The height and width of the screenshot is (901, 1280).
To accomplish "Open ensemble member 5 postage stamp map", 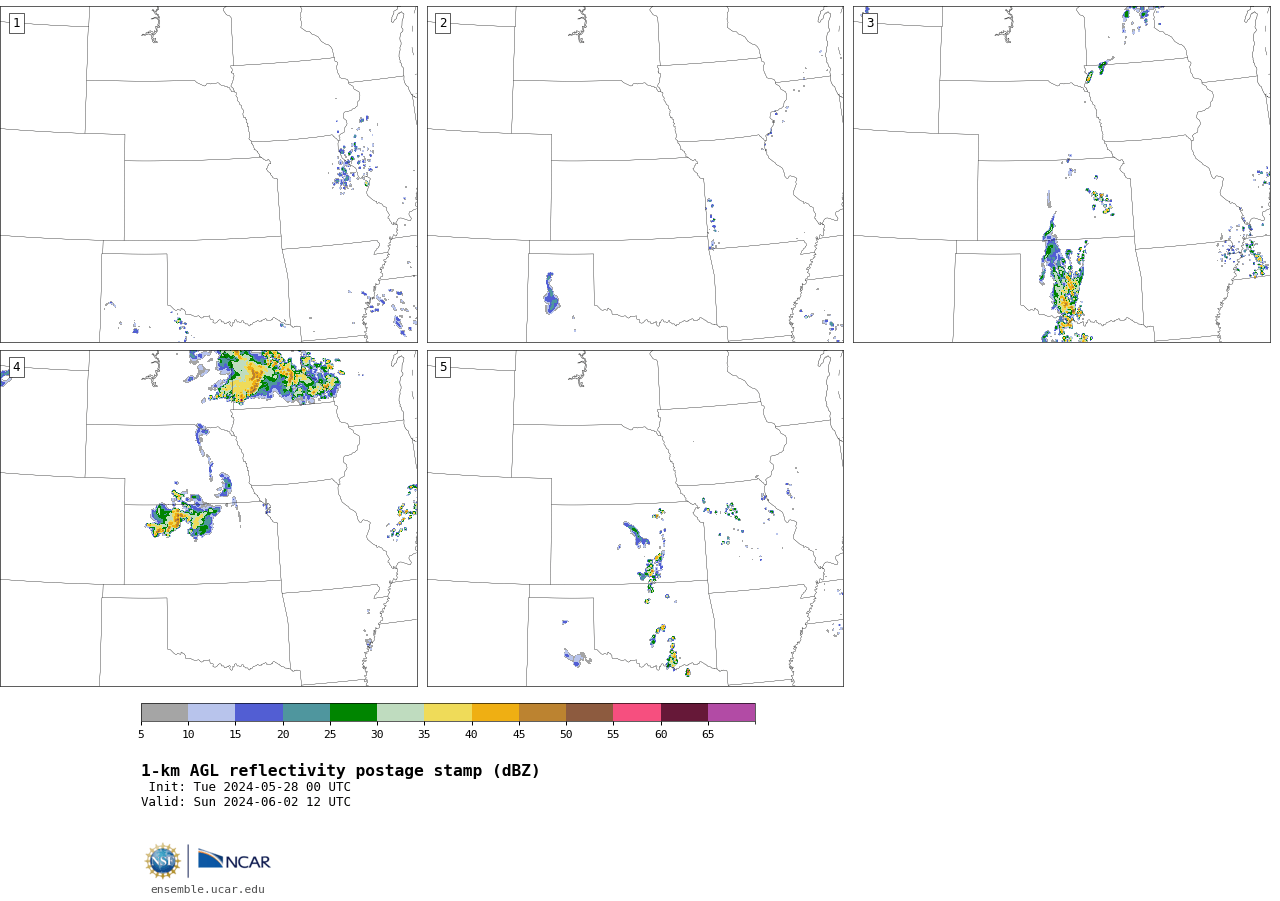I will pos(635,518).
